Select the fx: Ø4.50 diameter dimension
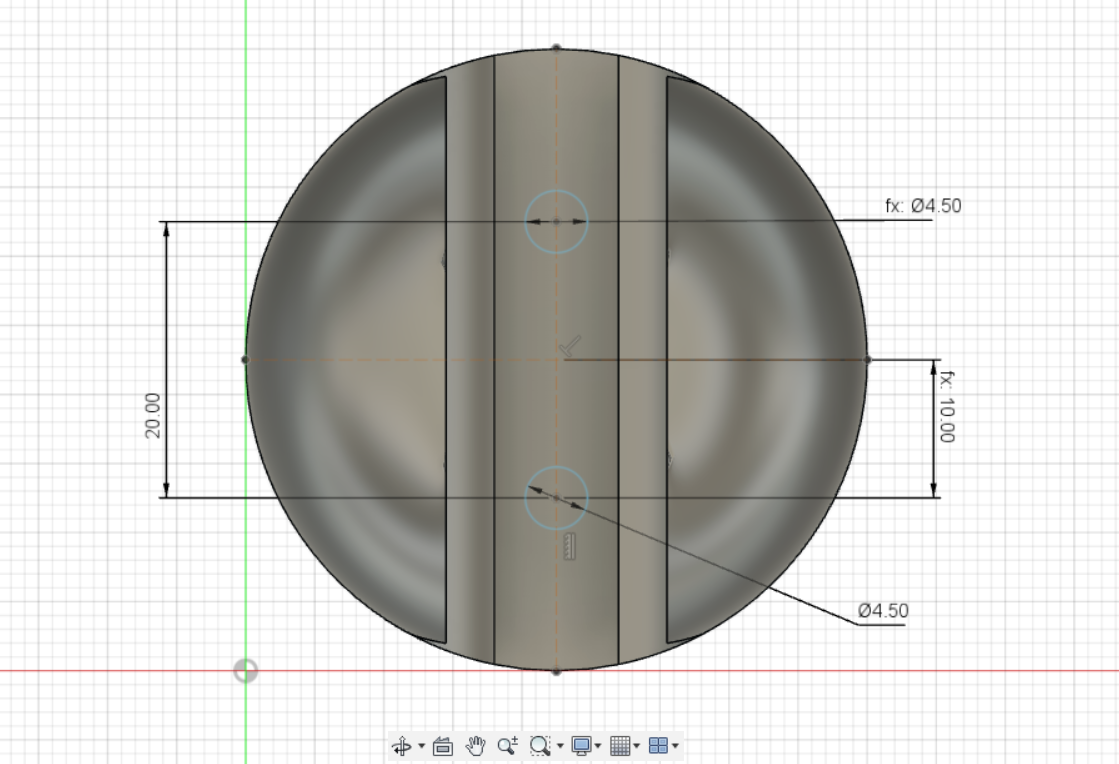This screenshot has height=764, width=1119. pyautogui.click(x=923, y=205)
